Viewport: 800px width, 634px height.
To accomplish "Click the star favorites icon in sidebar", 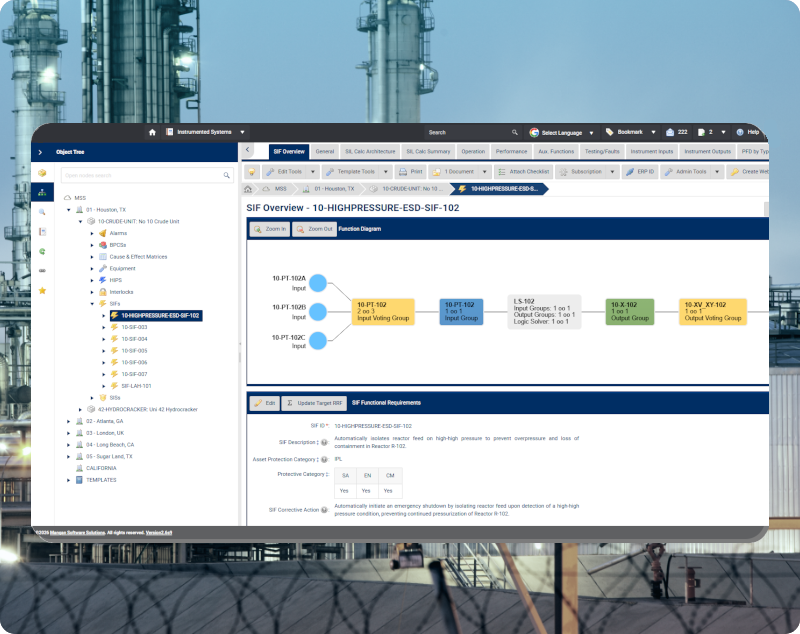I will click(42, 290).
